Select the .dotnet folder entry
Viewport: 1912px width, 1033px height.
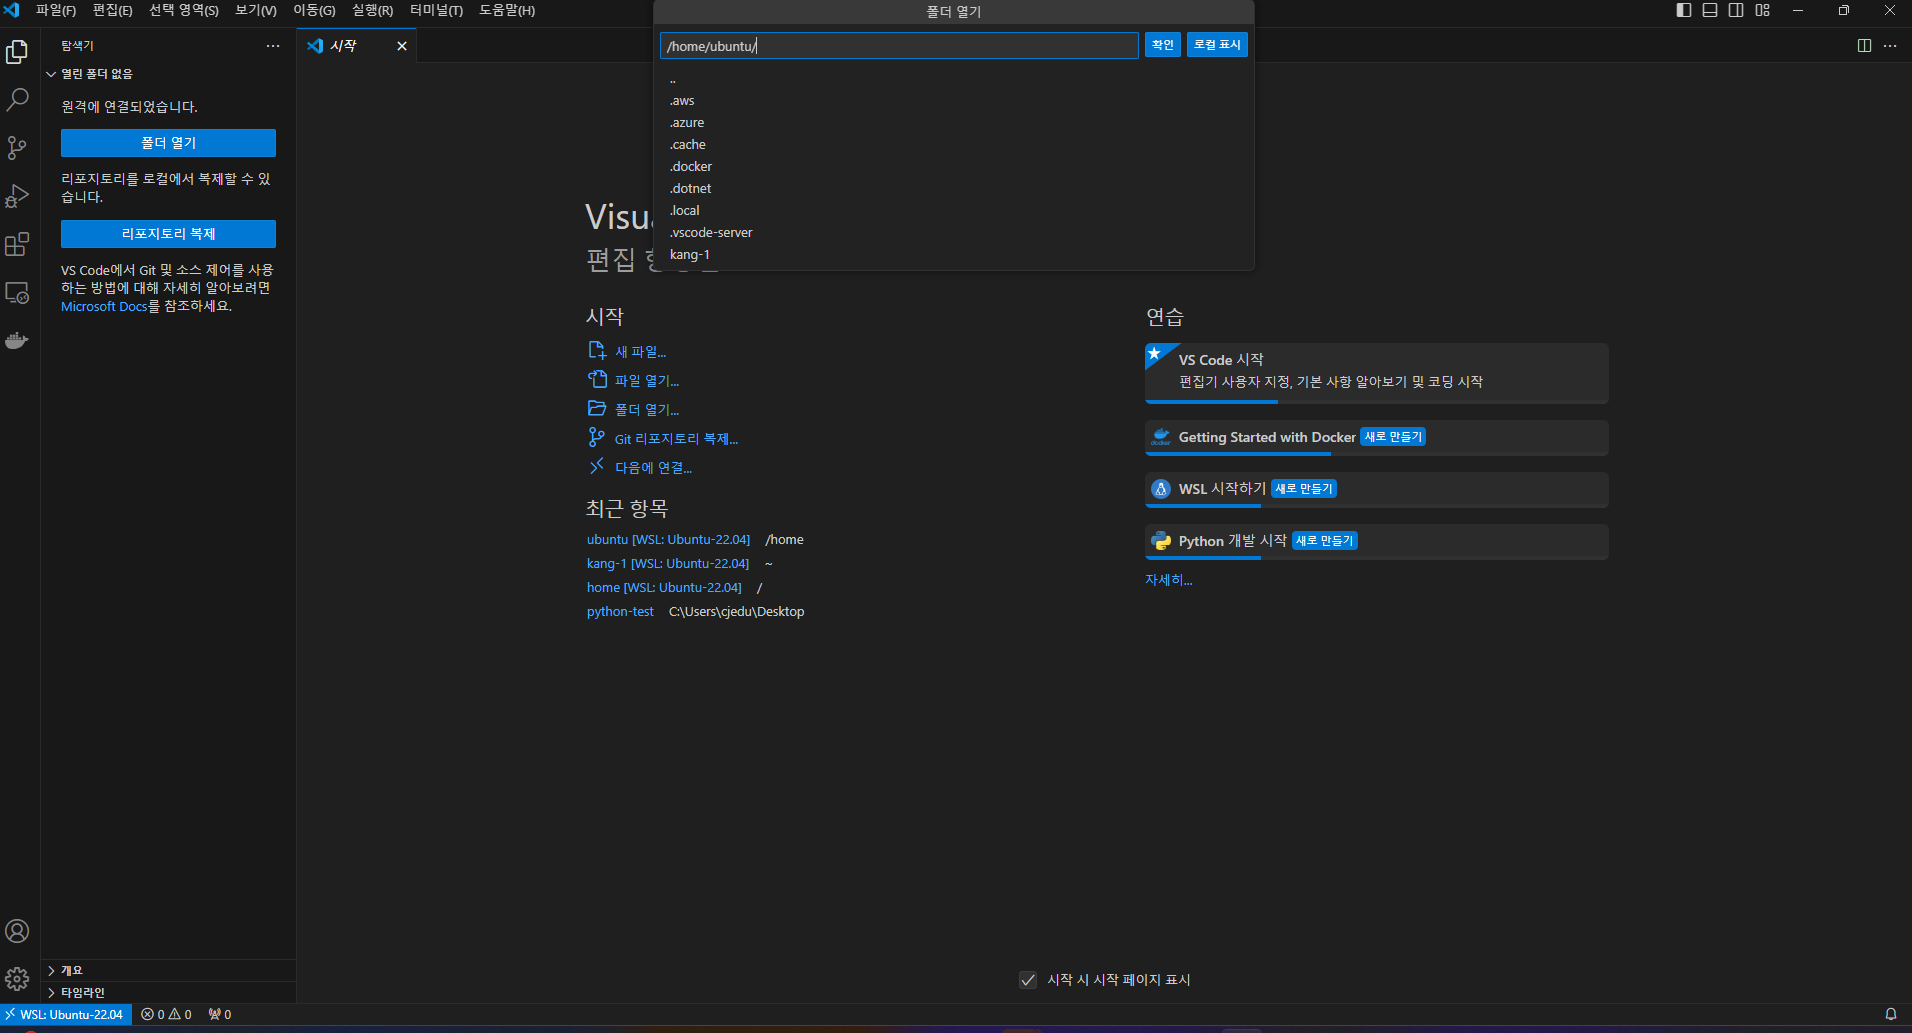(954, 189)
